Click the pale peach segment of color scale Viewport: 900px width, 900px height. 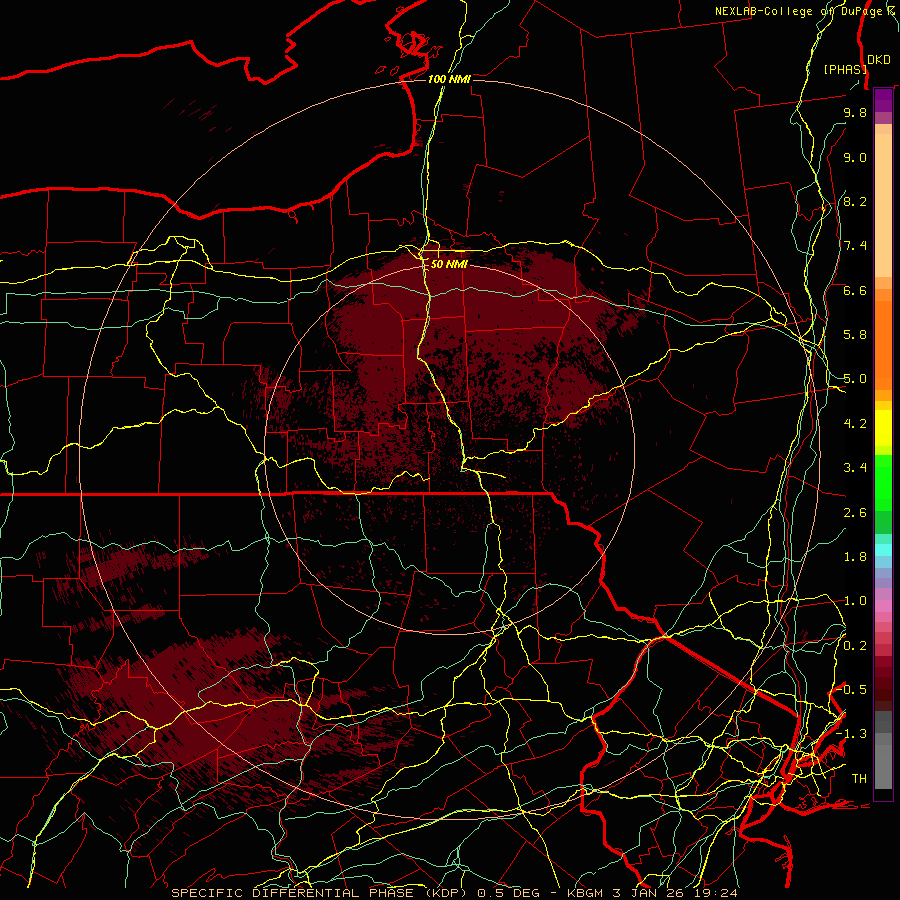pyautogui.click(x=883, y=205)
